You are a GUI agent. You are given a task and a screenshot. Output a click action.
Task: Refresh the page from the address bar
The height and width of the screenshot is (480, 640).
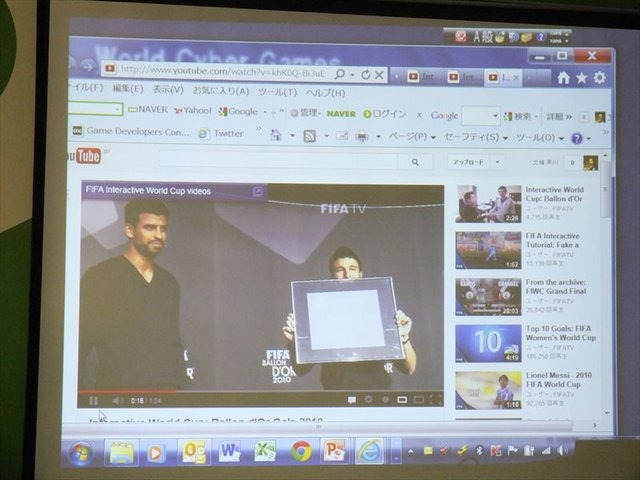(366, 75)
